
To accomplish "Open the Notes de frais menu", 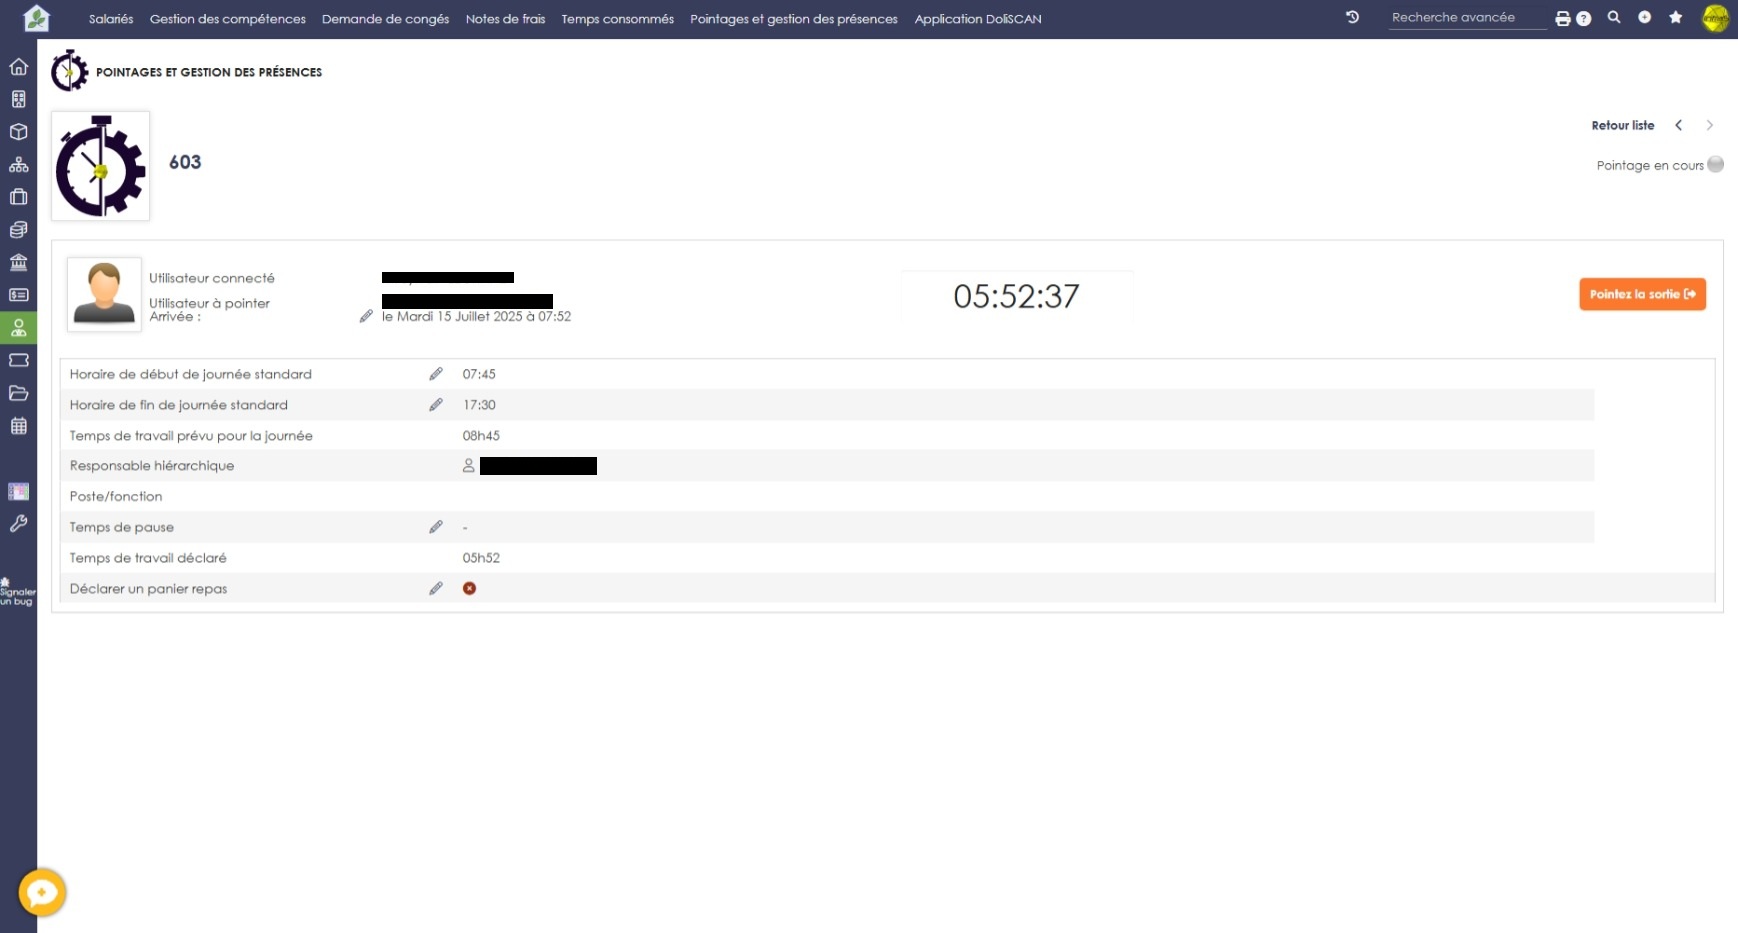I will pos(506,19).
